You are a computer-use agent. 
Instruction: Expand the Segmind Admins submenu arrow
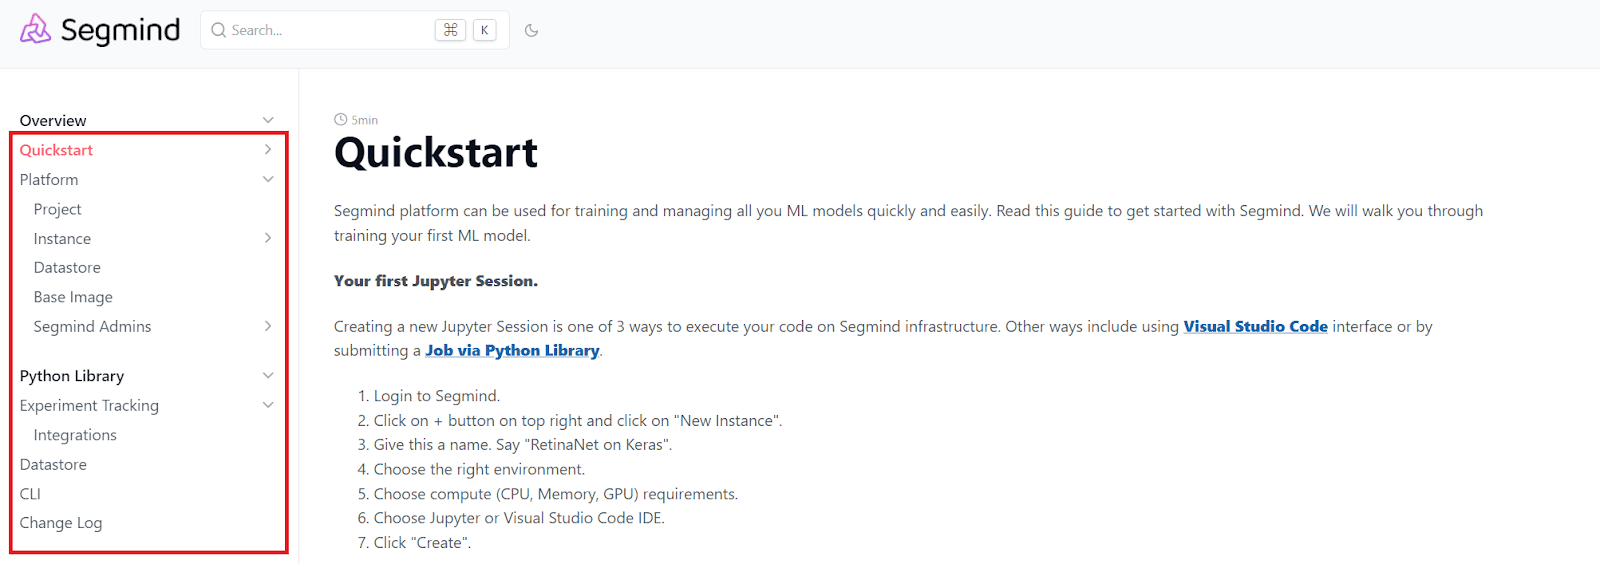tap(268, 326)
